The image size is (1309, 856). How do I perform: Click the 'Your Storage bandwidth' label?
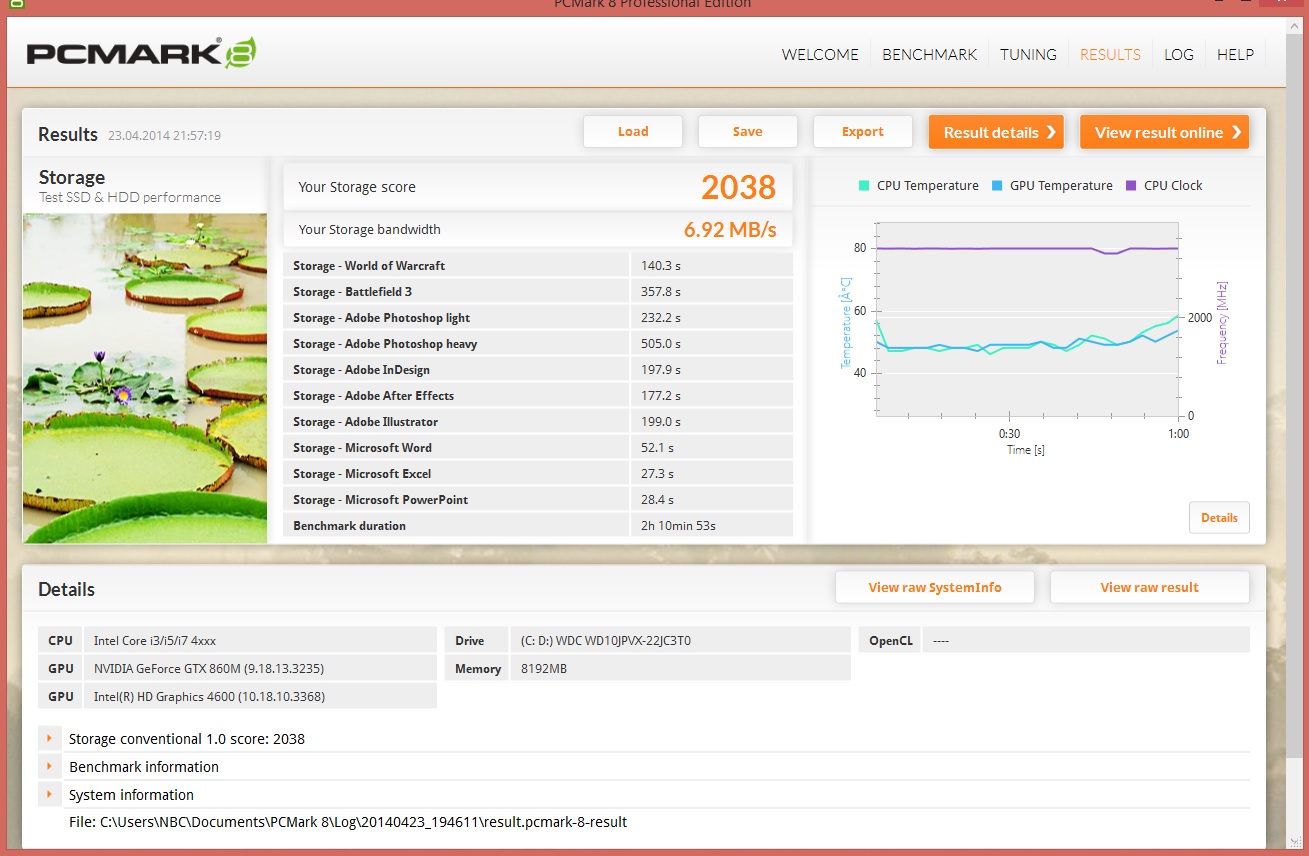coord(369,229)
